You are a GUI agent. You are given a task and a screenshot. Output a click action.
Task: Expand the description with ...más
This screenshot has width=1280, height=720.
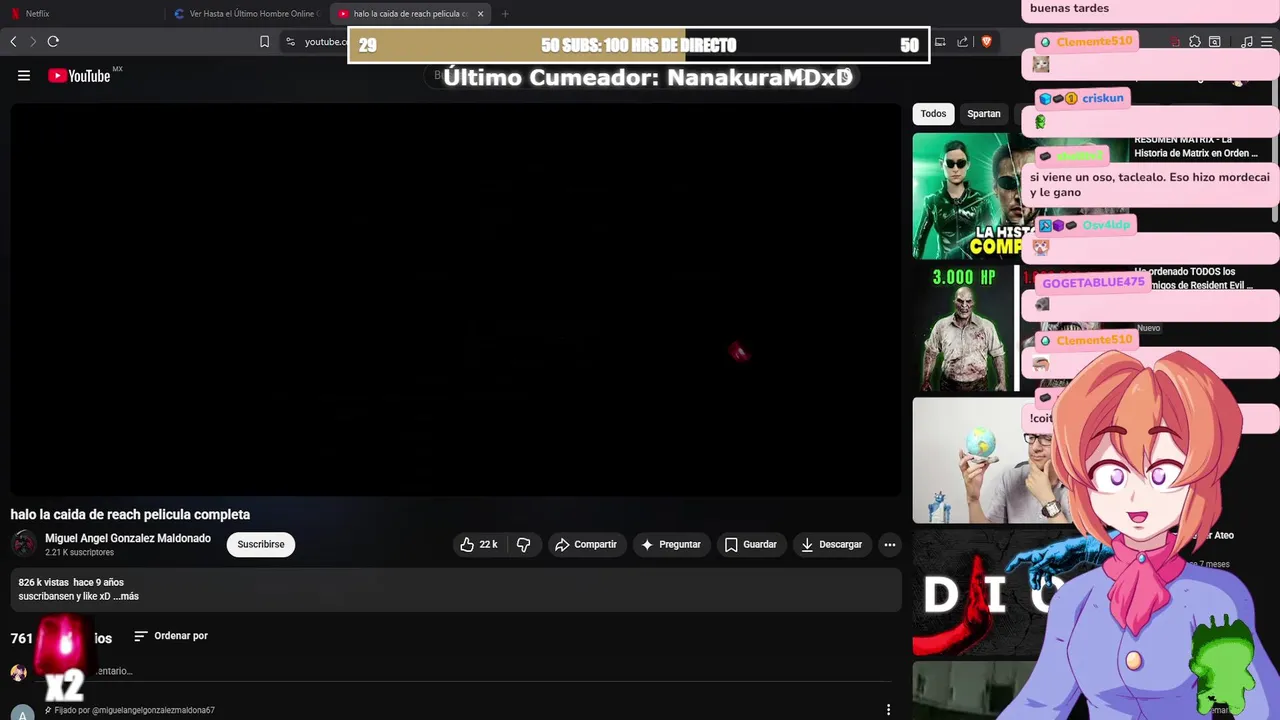pyautogui.click(x=126, y=596)
